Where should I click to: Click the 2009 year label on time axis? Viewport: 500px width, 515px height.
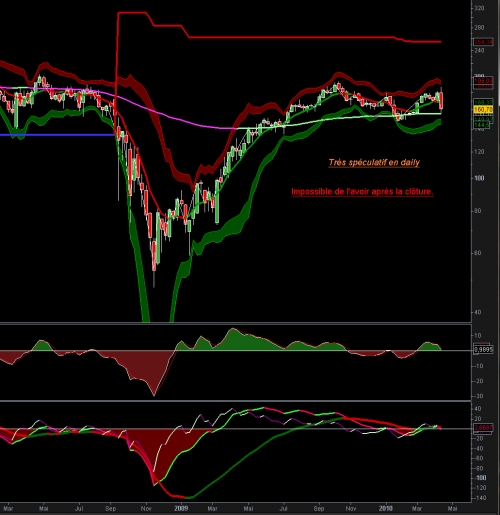coord(181,508)
